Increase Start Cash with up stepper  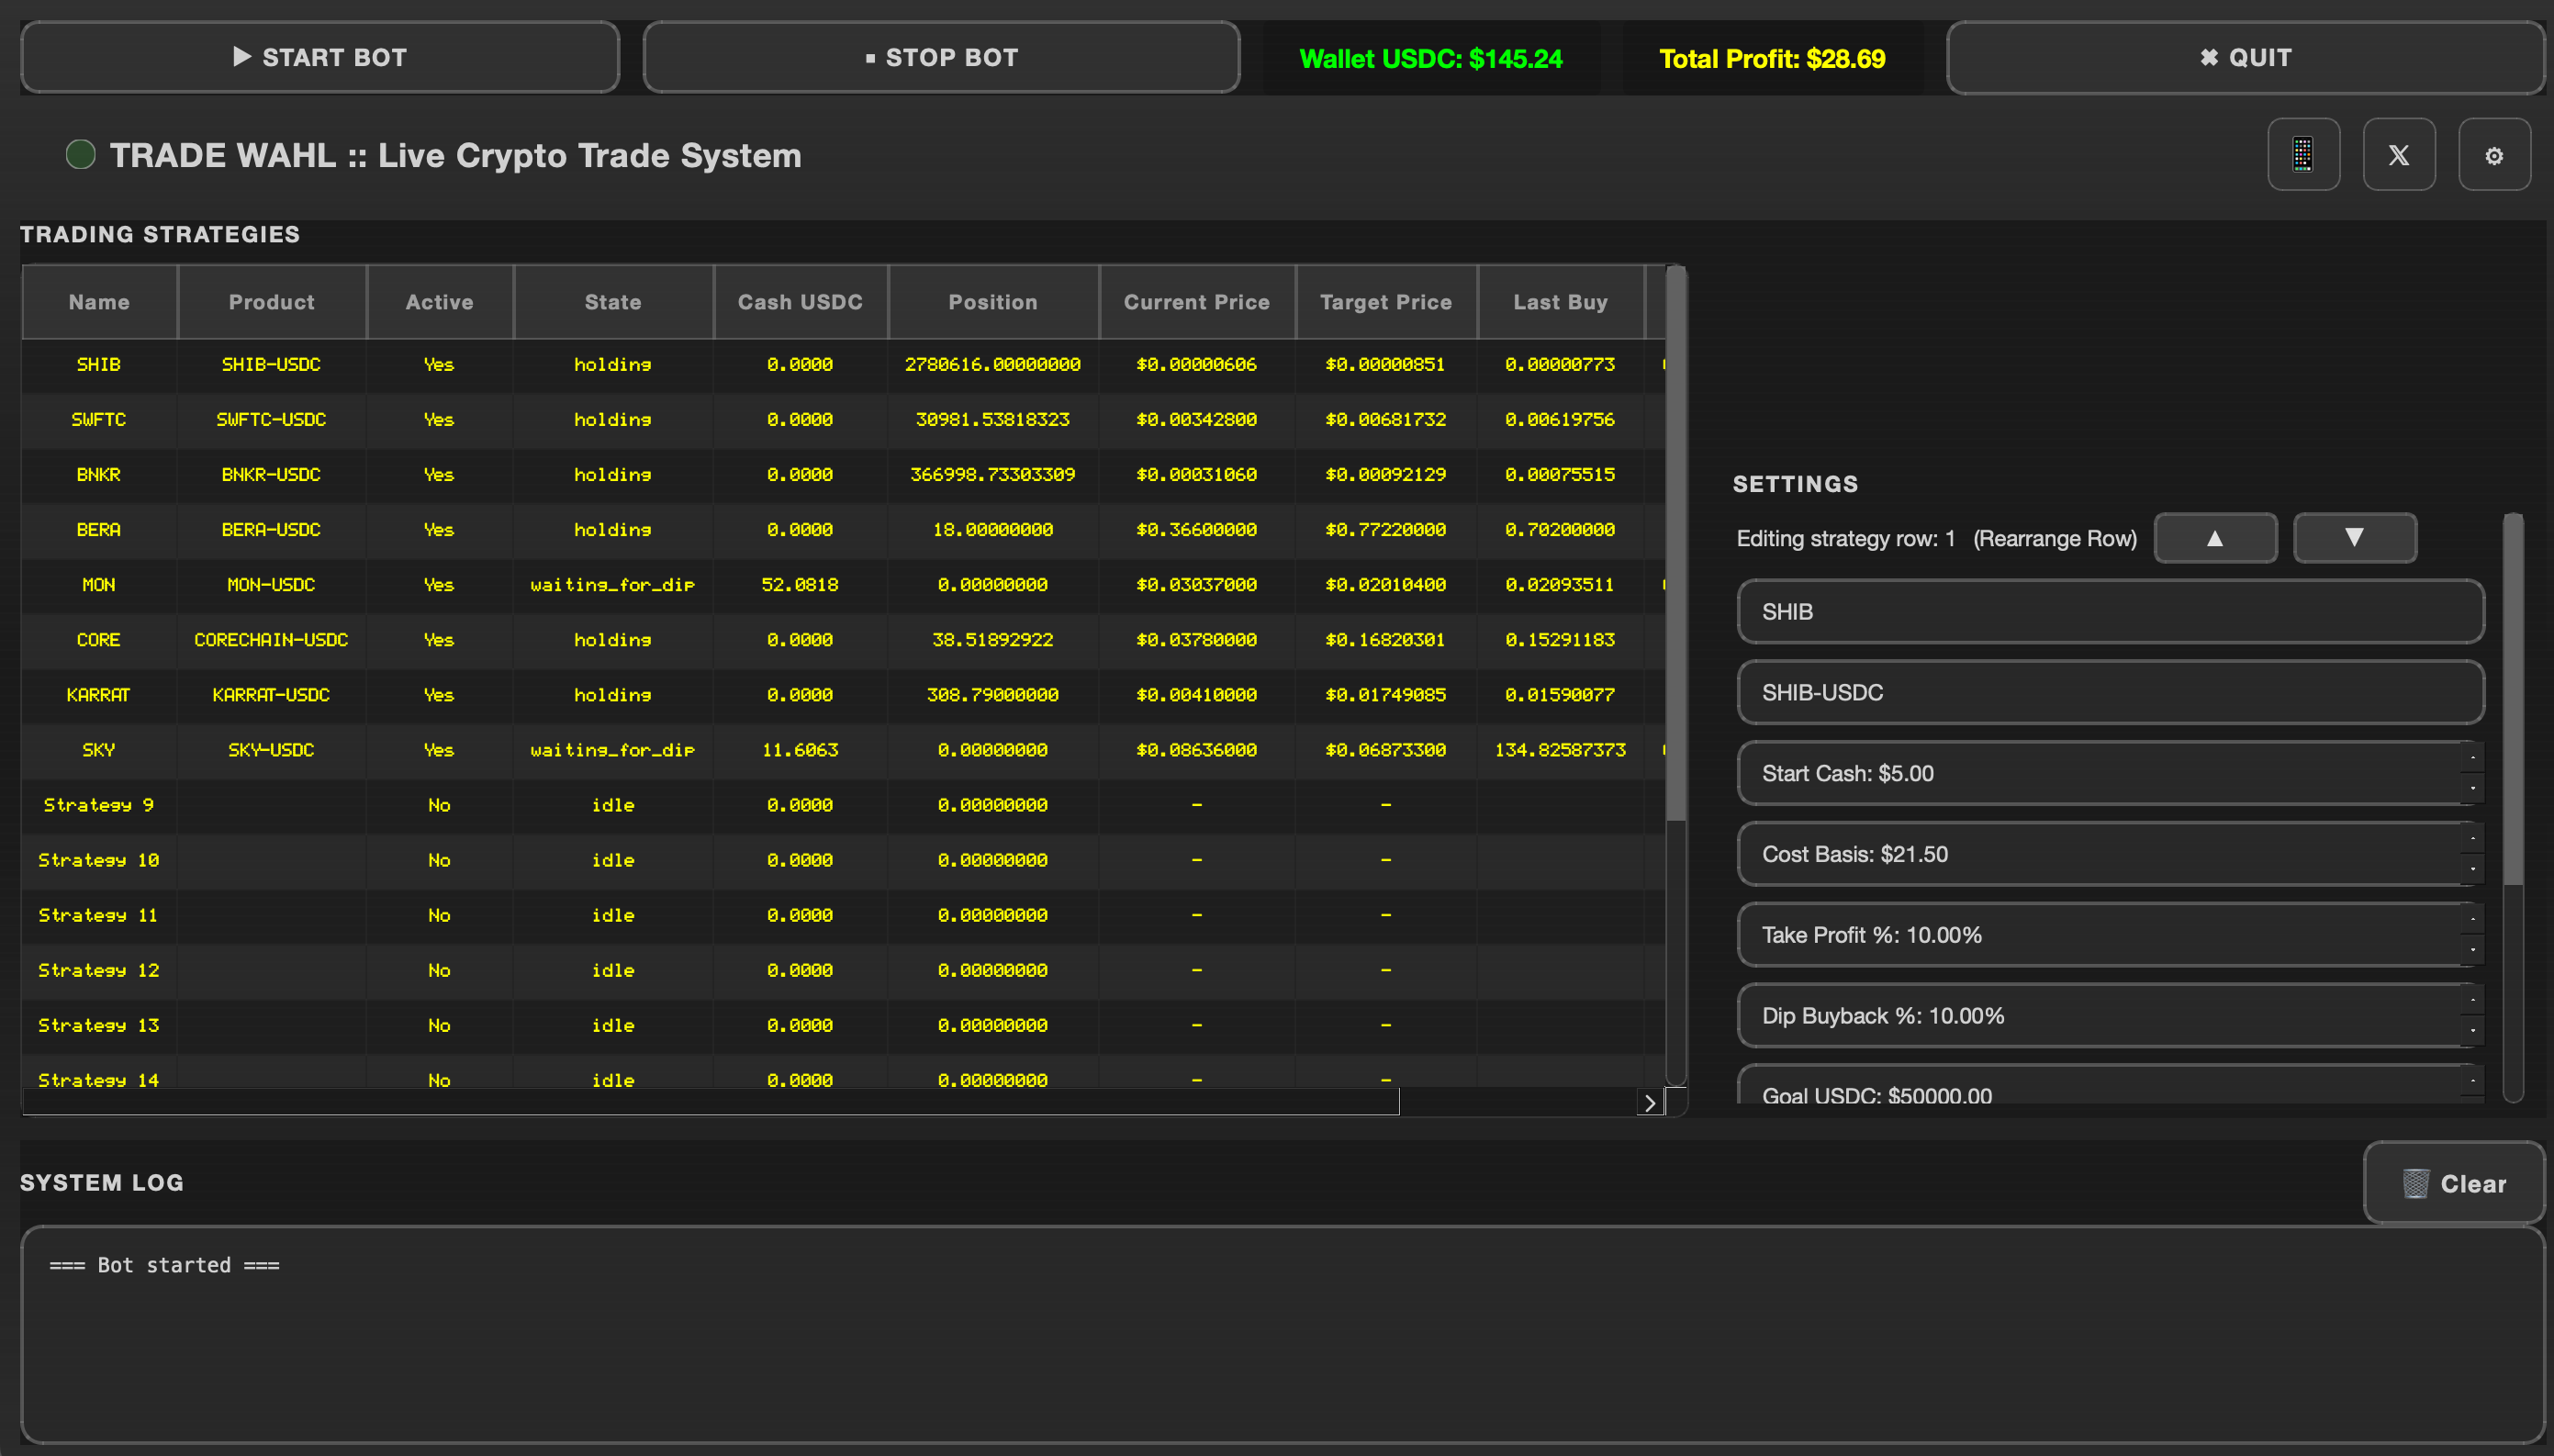(x=2472, y=758)
